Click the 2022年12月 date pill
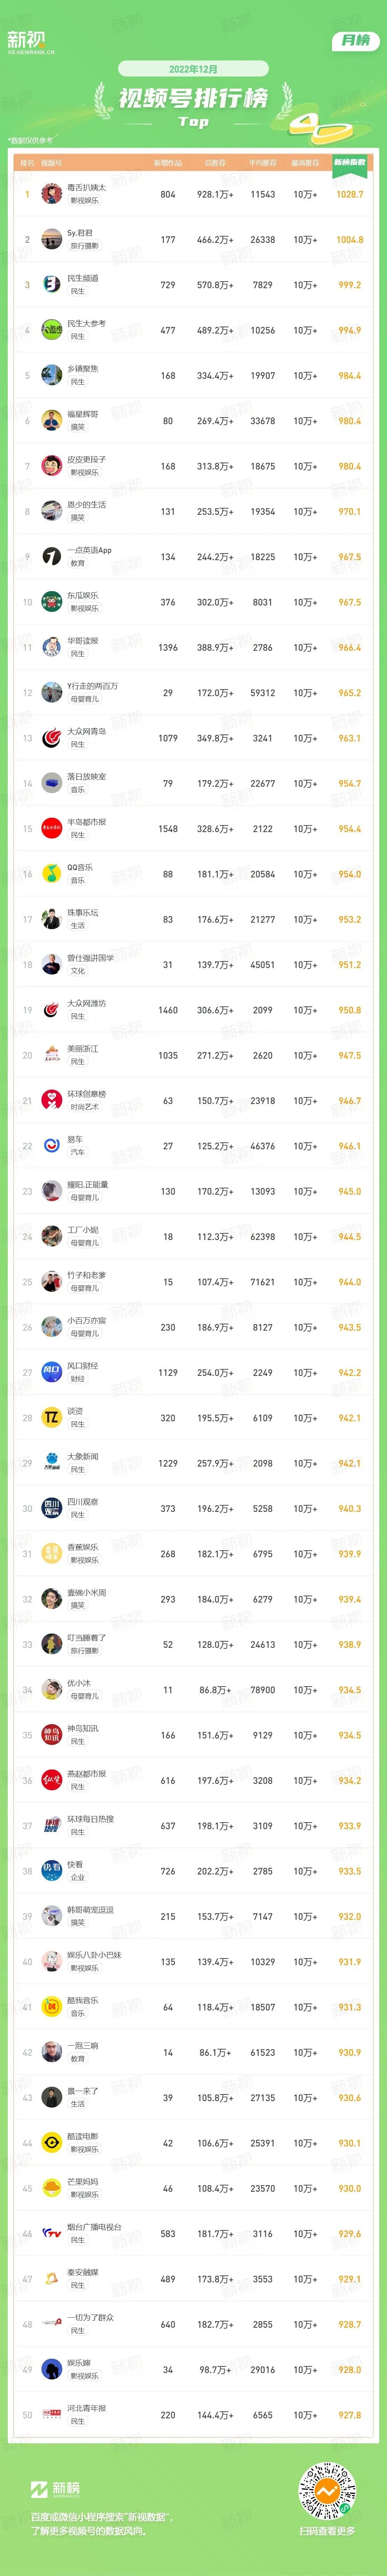The height and width of the screenshot is (2576, 387). click(193, 69)
